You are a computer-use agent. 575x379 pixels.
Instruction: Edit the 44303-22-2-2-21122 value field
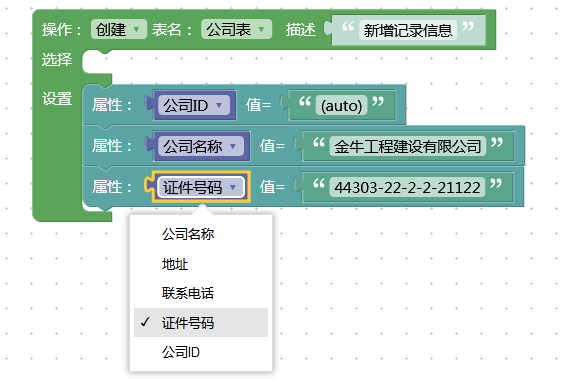[407, 187]
